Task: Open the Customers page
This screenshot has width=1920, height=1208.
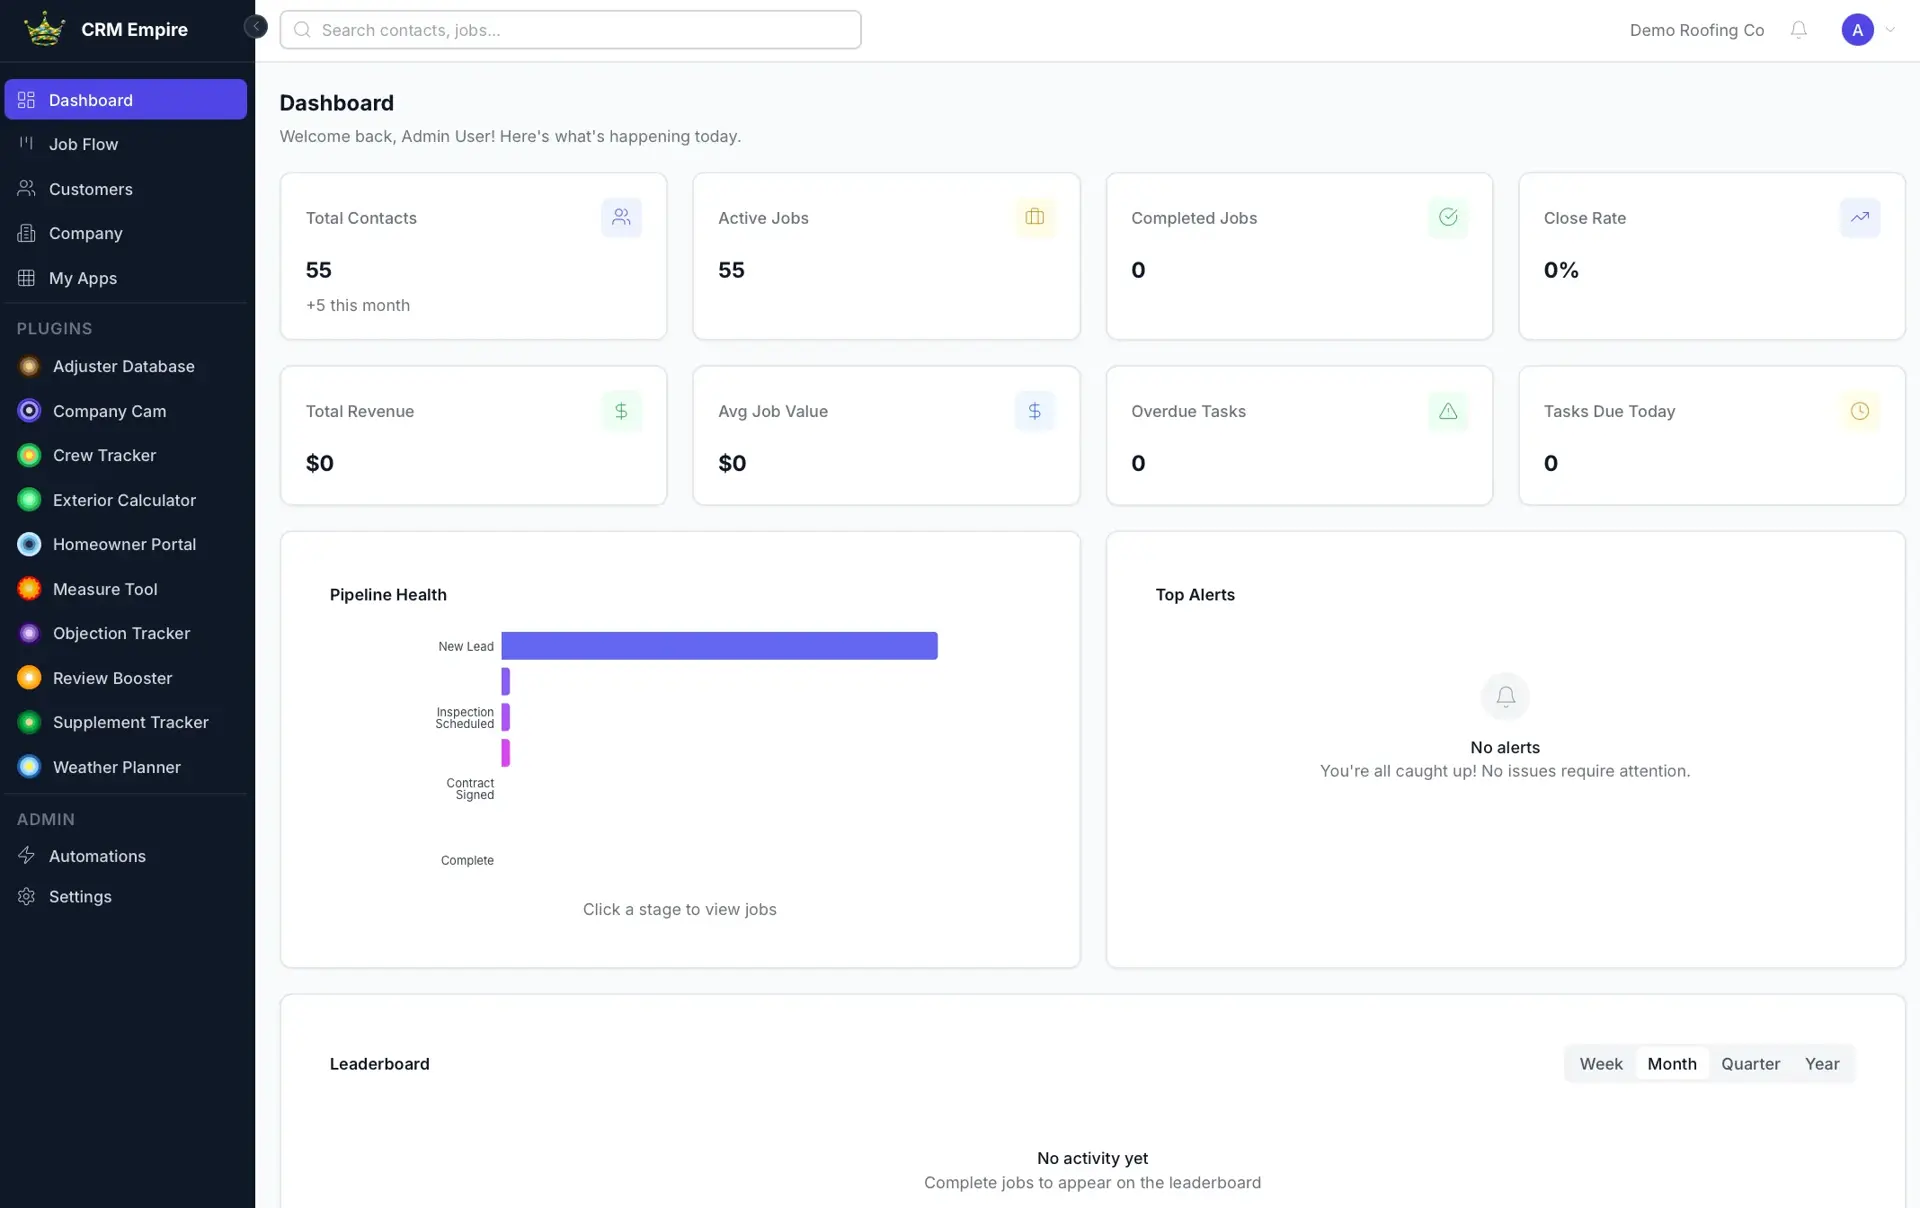Action: tap(126, 189)
